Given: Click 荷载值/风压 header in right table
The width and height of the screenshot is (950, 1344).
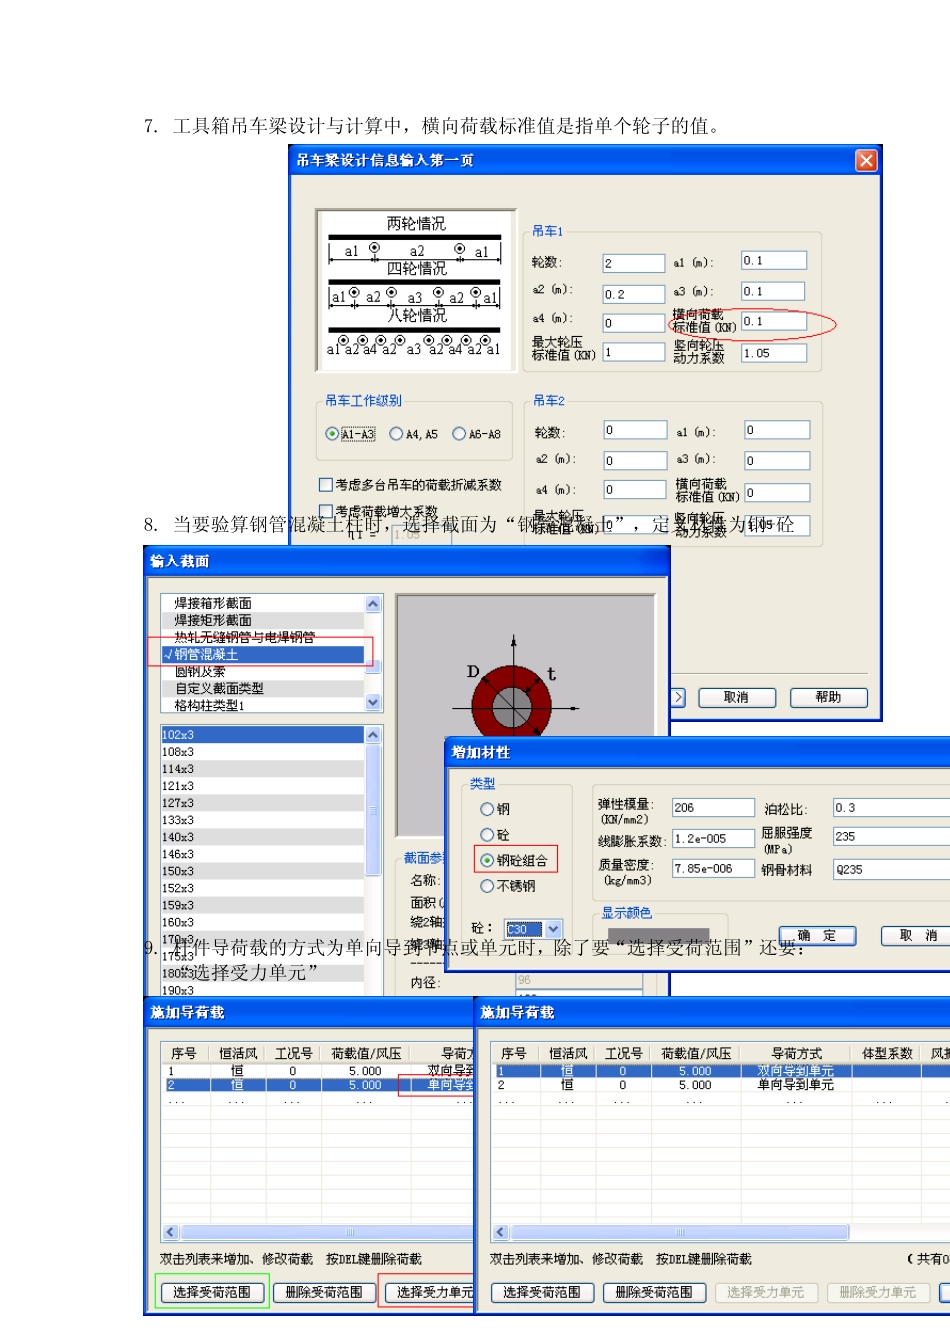Looking at the screenshot, I should coord(696,1053).
